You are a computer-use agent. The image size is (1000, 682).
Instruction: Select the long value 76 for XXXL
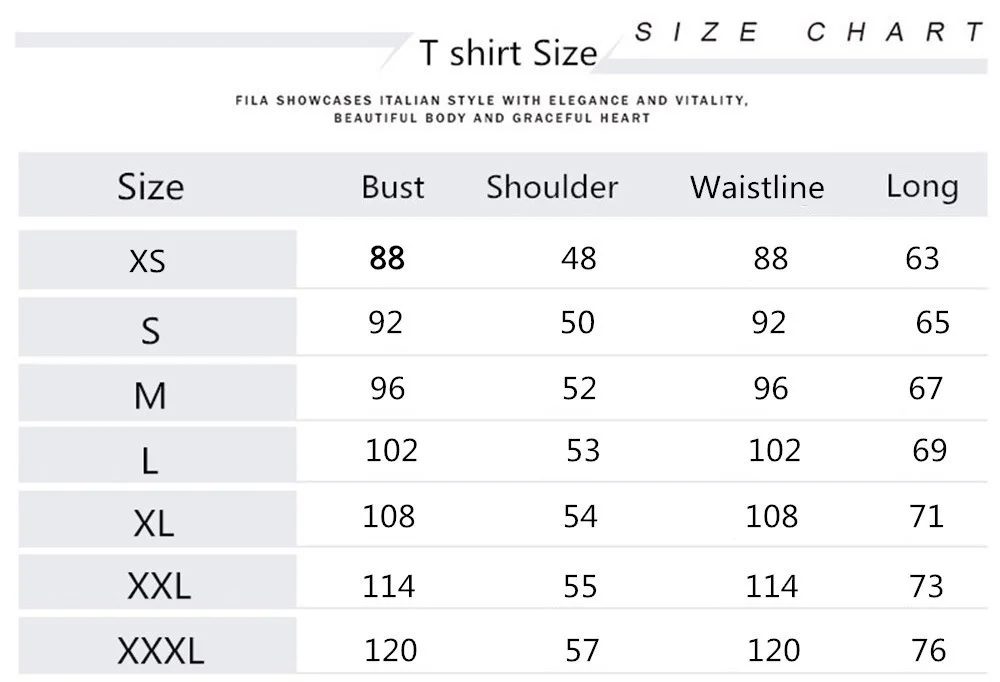(928, 650)
